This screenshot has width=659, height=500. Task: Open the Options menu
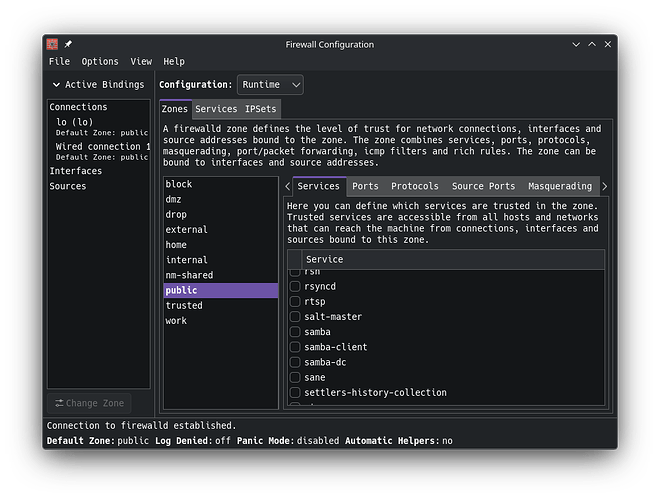(x=100, y=61)
